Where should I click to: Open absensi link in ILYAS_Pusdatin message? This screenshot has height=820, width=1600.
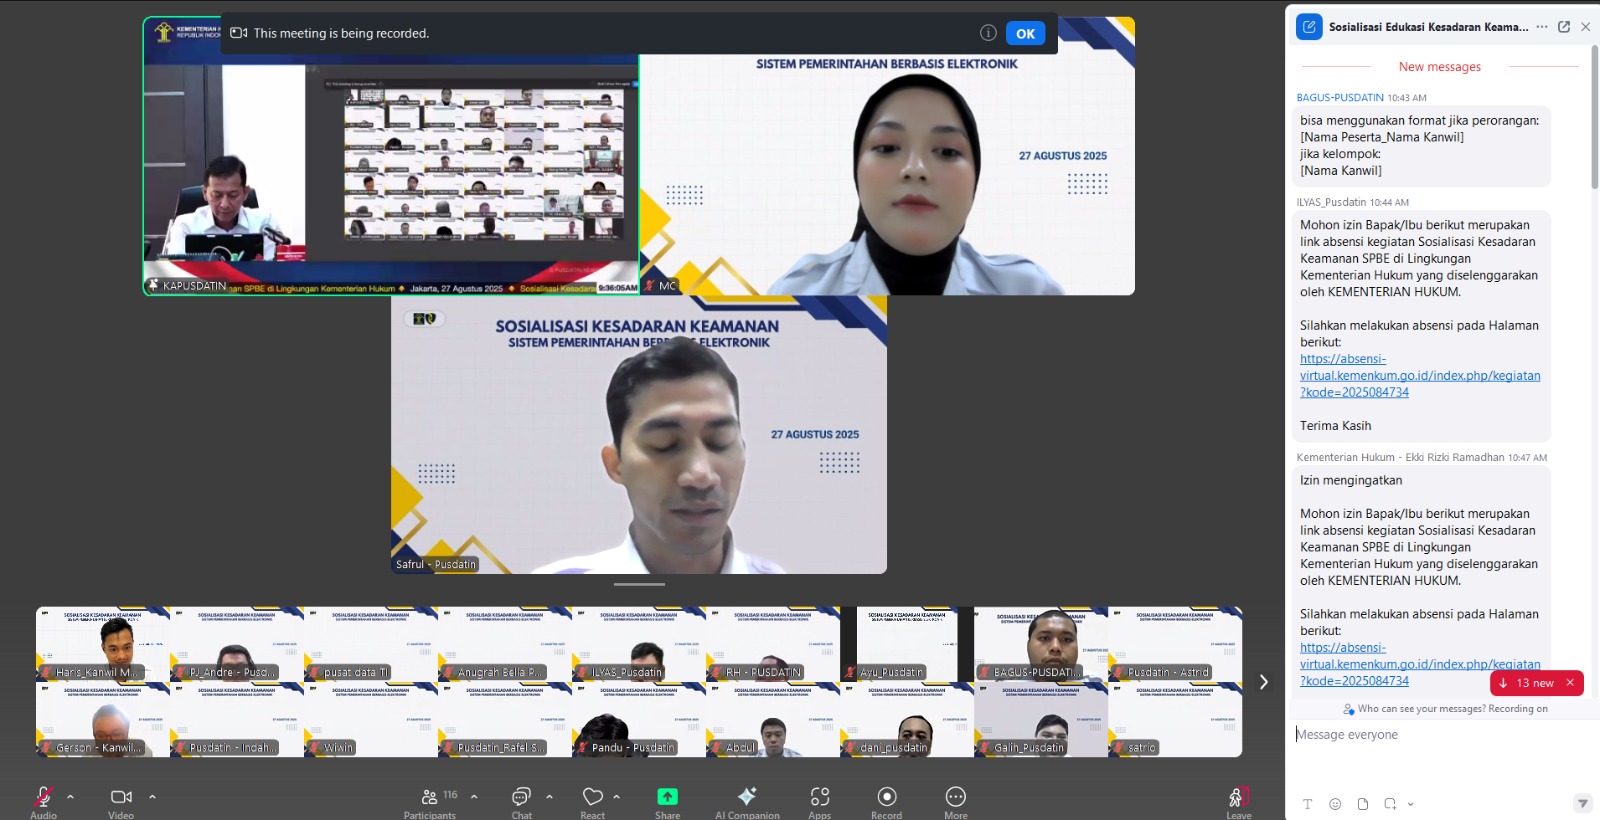coord(1419,376)
